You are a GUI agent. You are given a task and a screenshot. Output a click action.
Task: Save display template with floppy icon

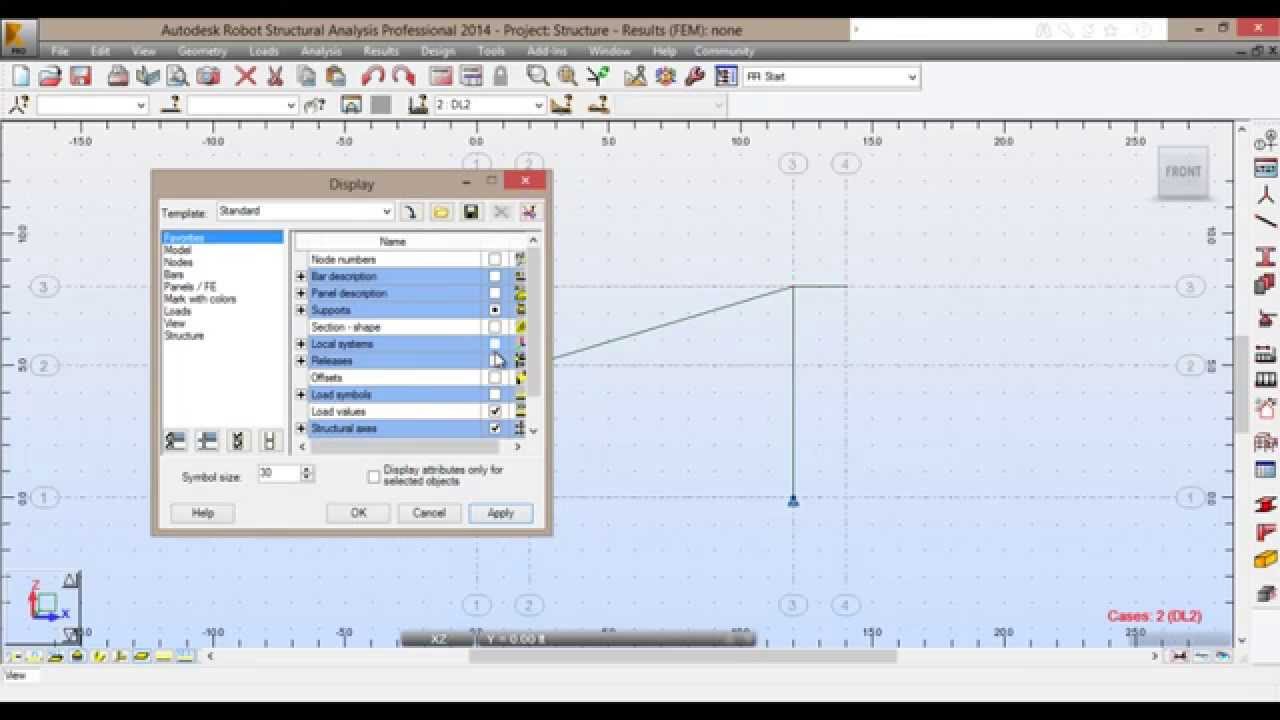pos(471,212)
